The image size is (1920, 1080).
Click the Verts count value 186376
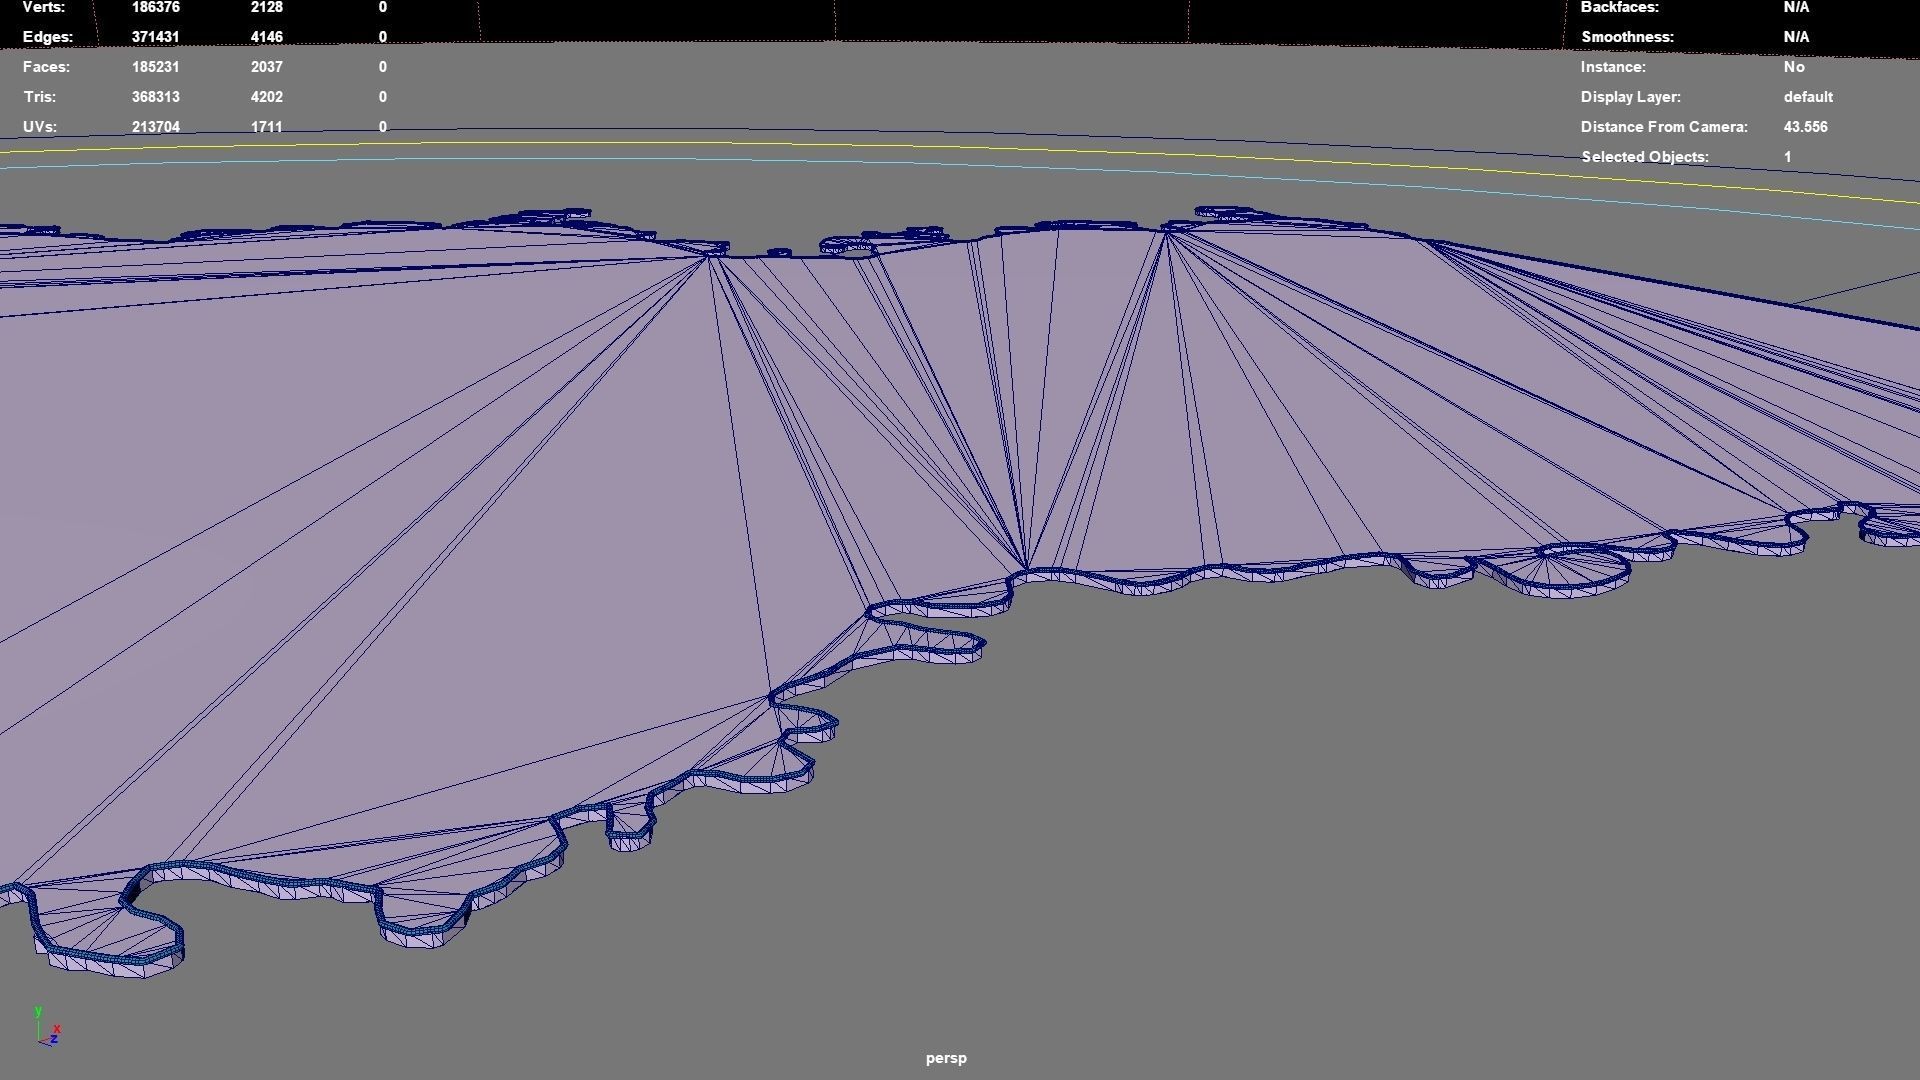(x=155, y=7)
